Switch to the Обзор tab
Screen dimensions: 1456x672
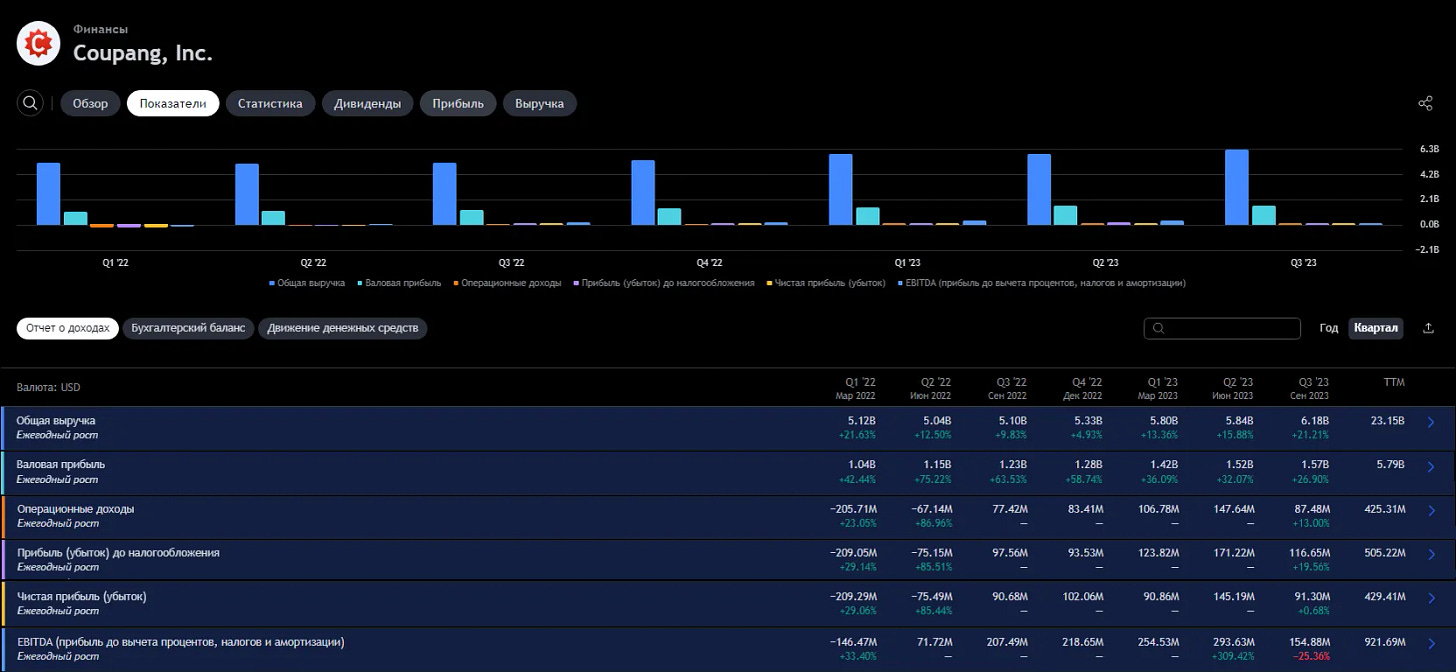(90, 103)
